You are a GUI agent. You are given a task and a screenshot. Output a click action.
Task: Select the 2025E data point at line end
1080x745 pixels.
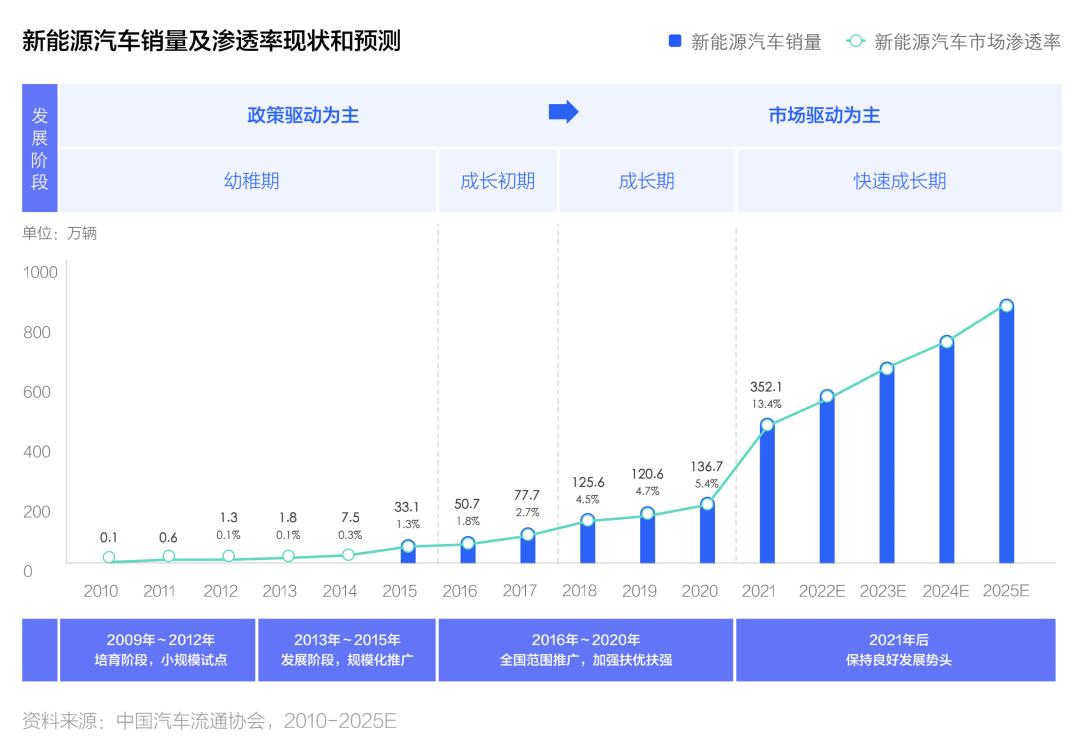pos(1006,306)
